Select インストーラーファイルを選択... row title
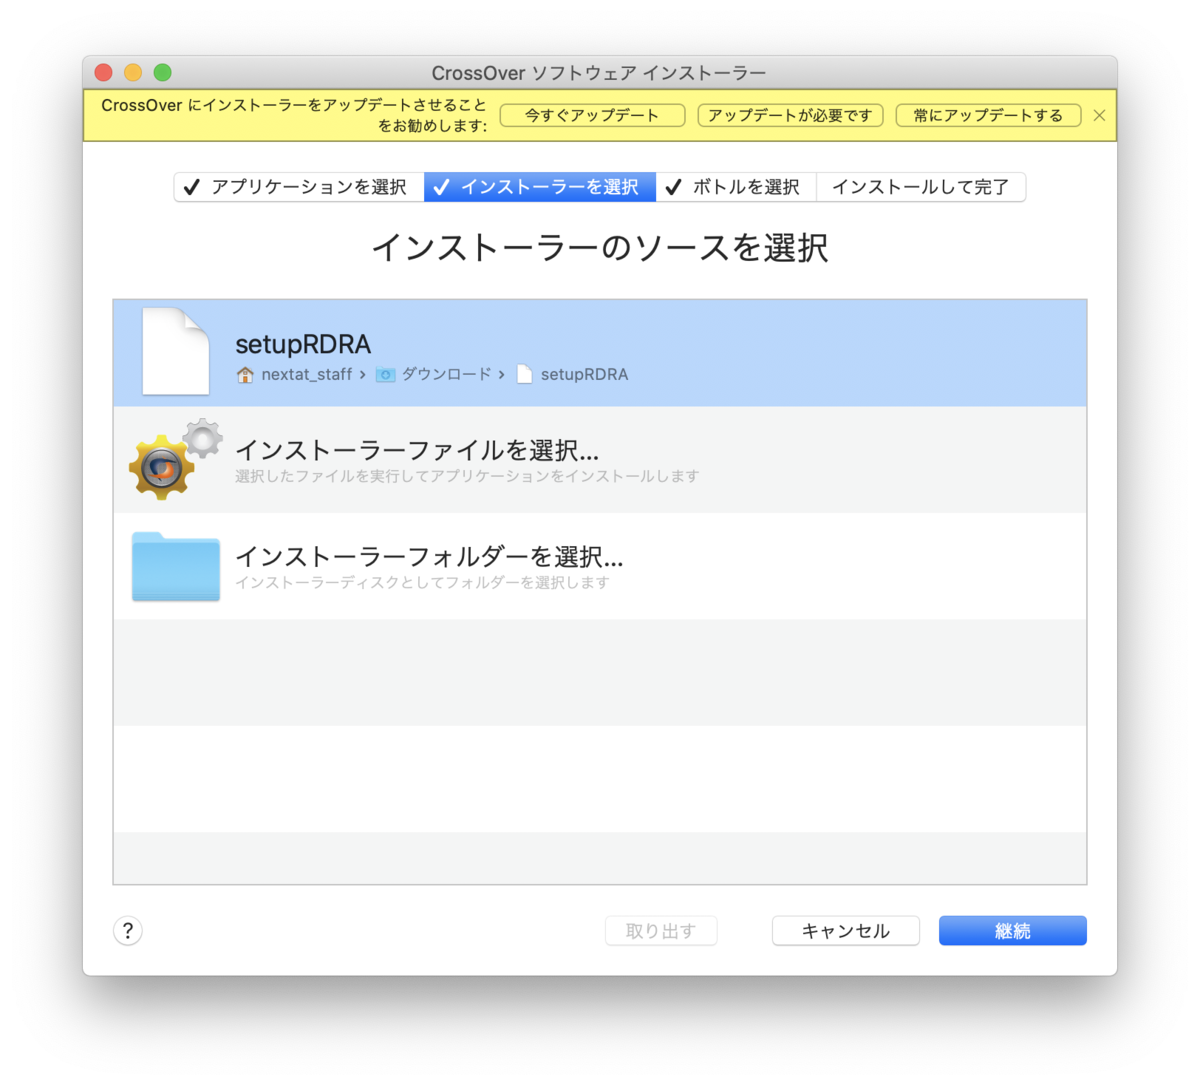 [x=417, y=450]
